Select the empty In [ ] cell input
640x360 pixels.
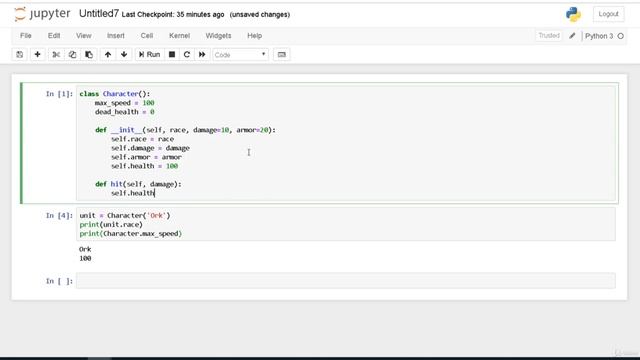click(346, 281)
